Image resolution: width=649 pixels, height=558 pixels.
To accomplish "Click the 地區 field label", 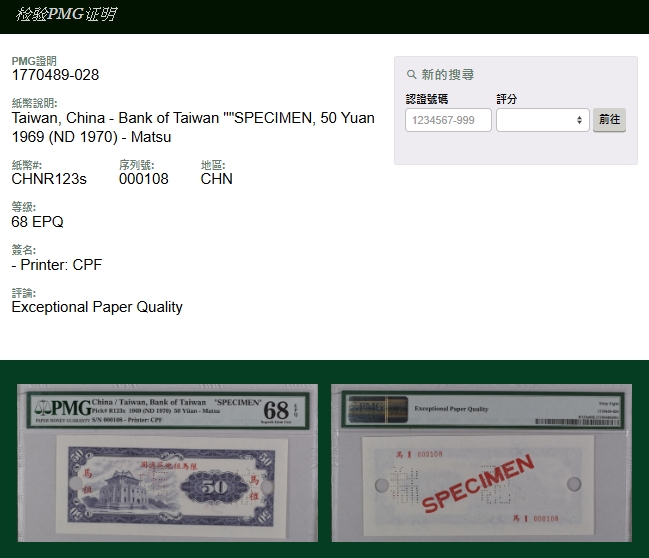I will click(213, 165).
